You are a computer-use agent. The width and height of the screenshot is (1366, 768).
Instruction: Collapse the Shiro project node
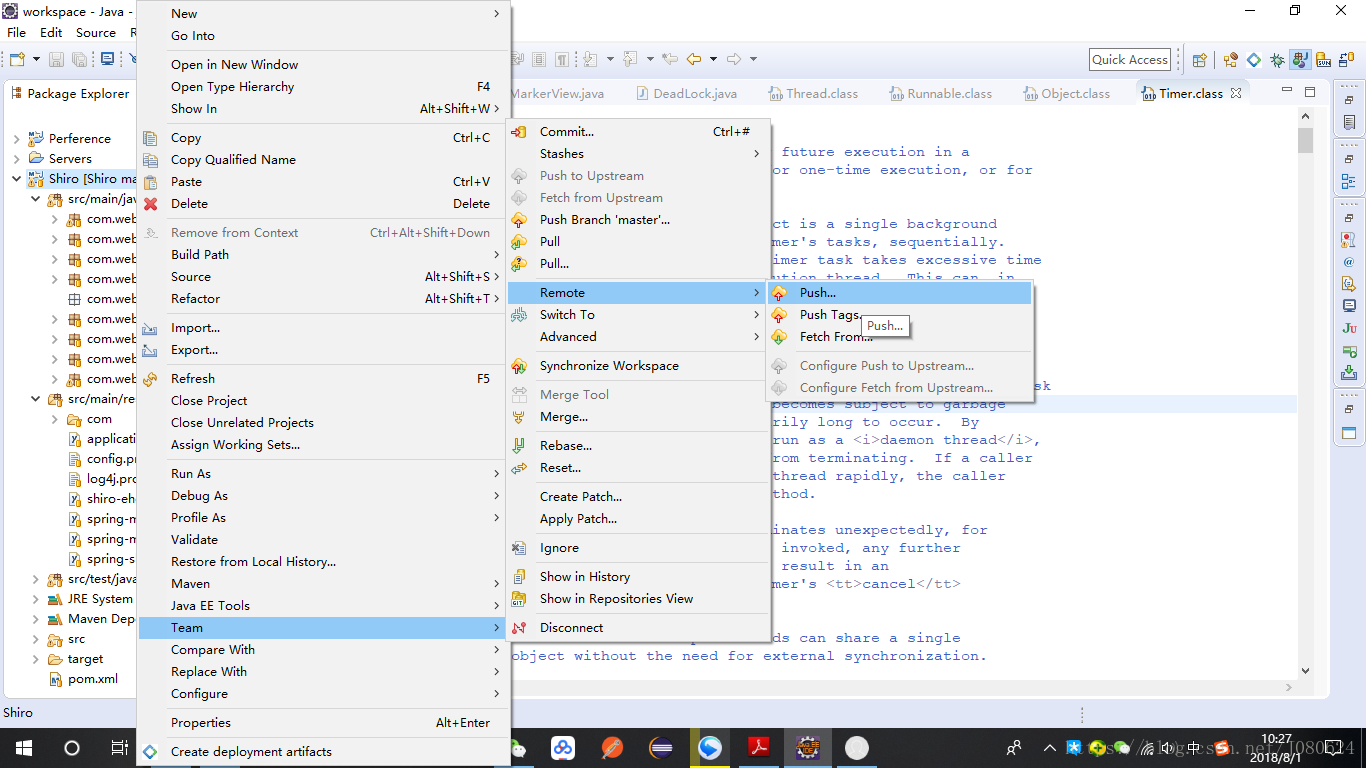pos(17,179)
